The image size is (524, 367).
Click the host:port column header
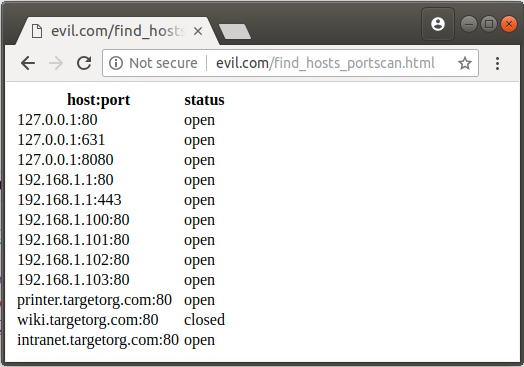99,100
